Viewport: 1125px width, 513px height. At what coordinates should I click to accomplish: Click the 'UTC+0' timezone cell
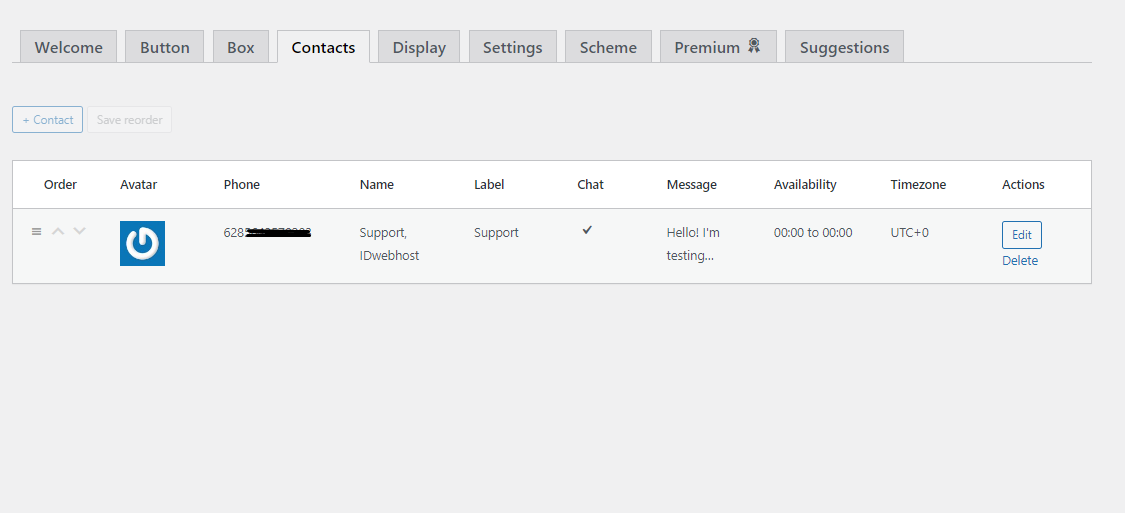(x=910, y=232)
